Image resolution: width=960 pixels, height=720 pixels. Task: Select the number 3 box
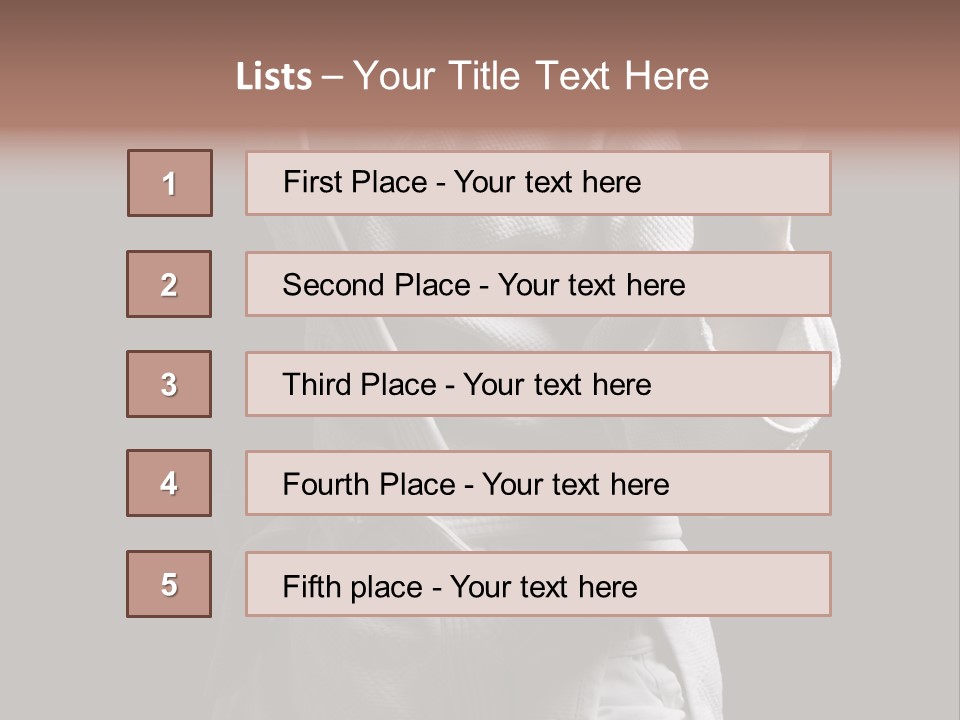(169, 384)
